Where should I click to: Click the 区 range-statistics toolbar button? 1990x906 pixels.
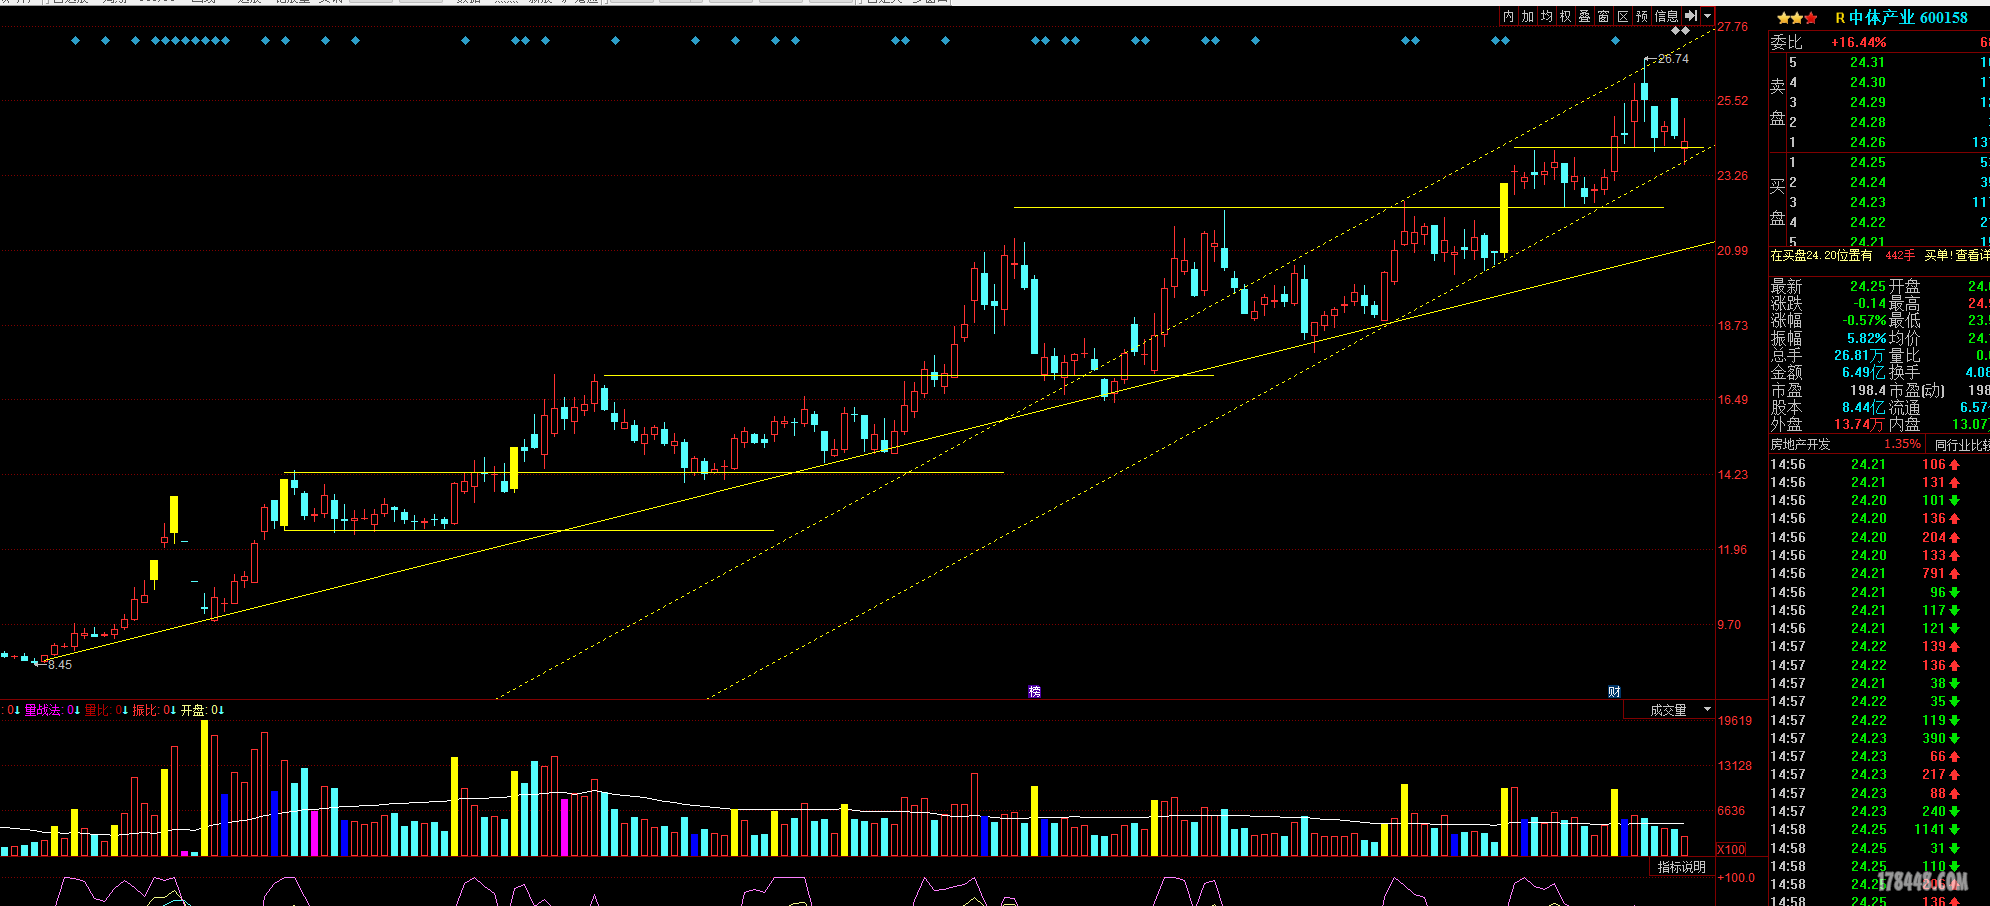point(1623,16)
